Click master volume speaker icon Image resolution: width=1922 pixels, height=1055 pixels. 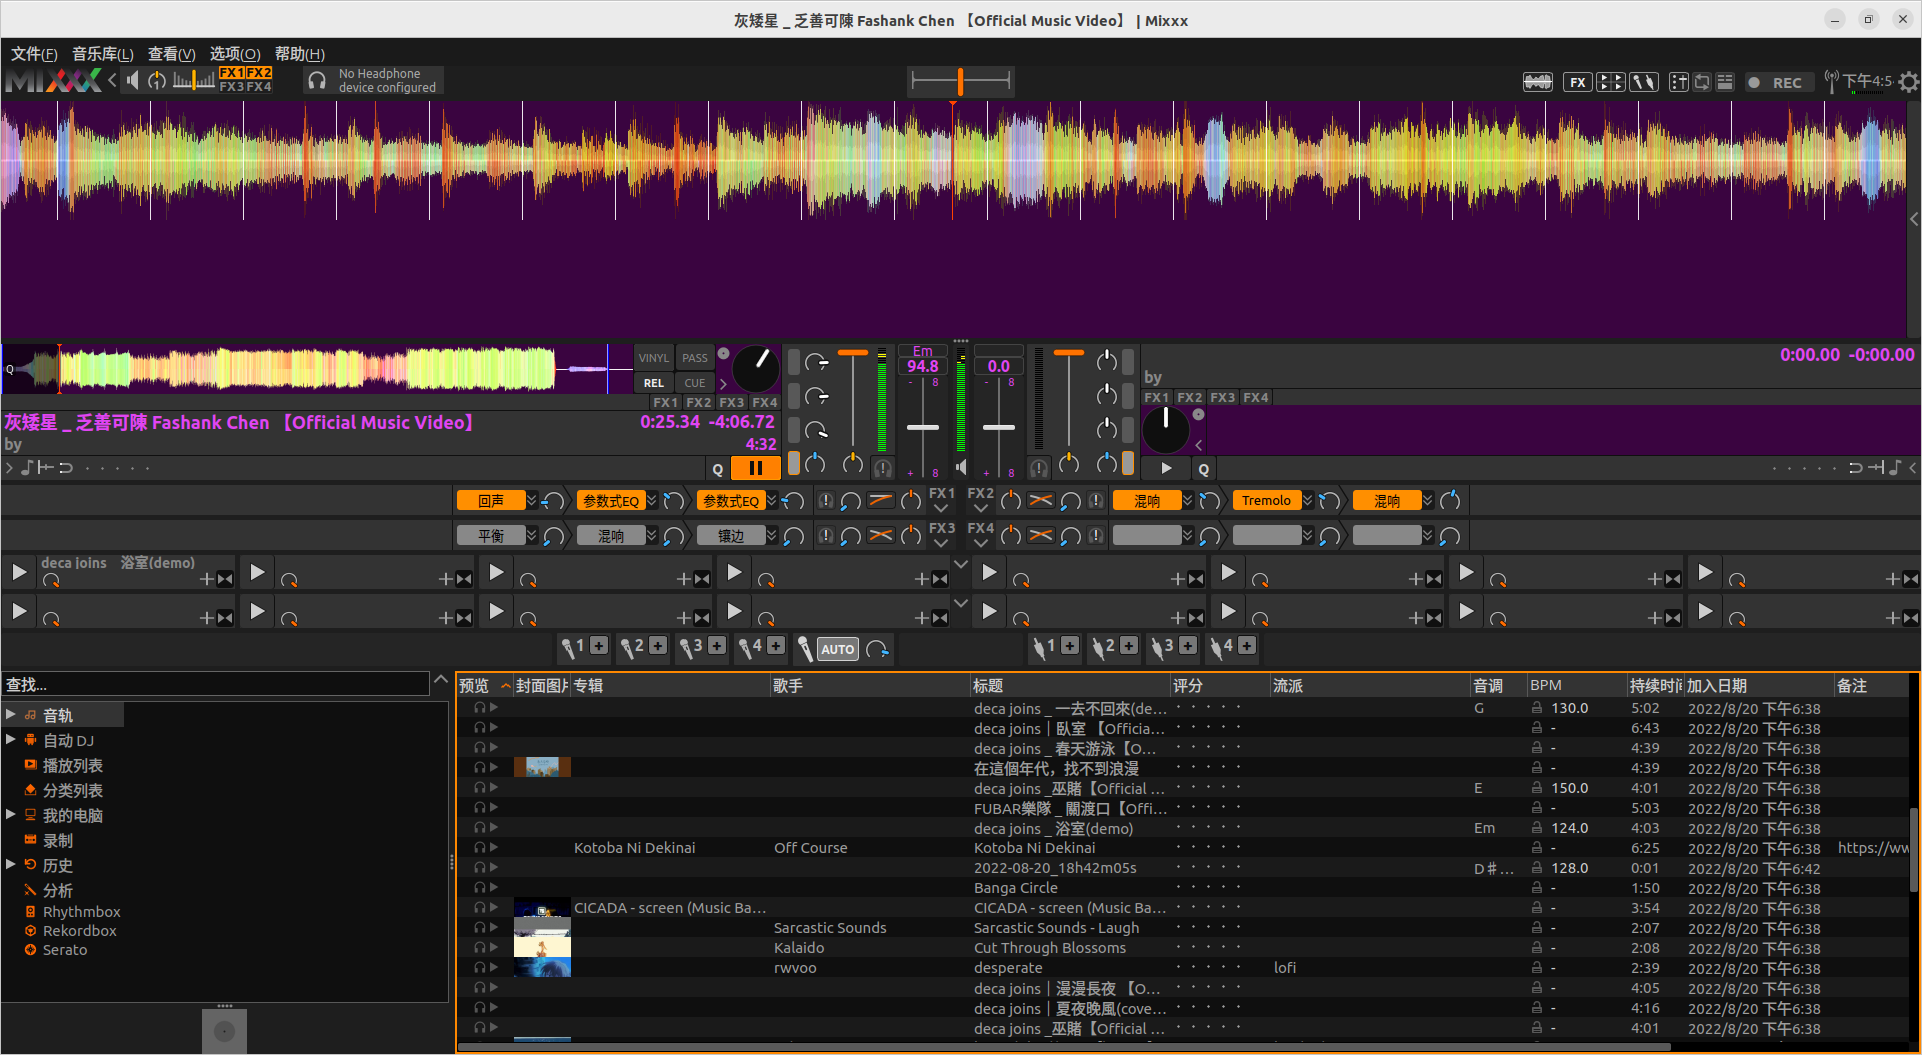coord(133,80)
